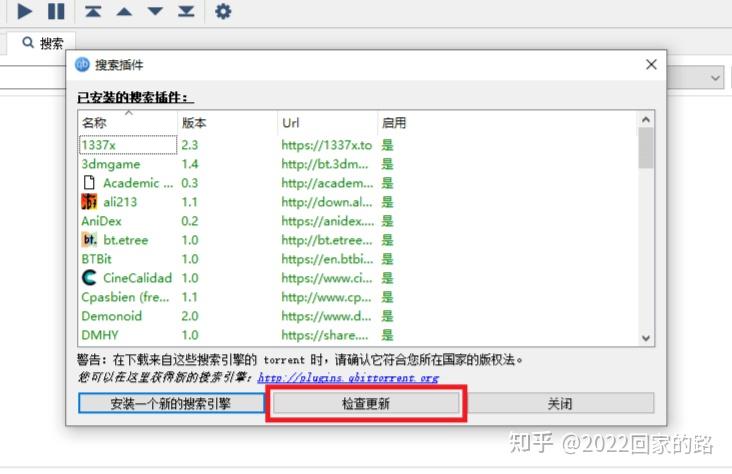732x474 pixels.
Task: Switch to the 搜索 tab
Action: (42, 43)
